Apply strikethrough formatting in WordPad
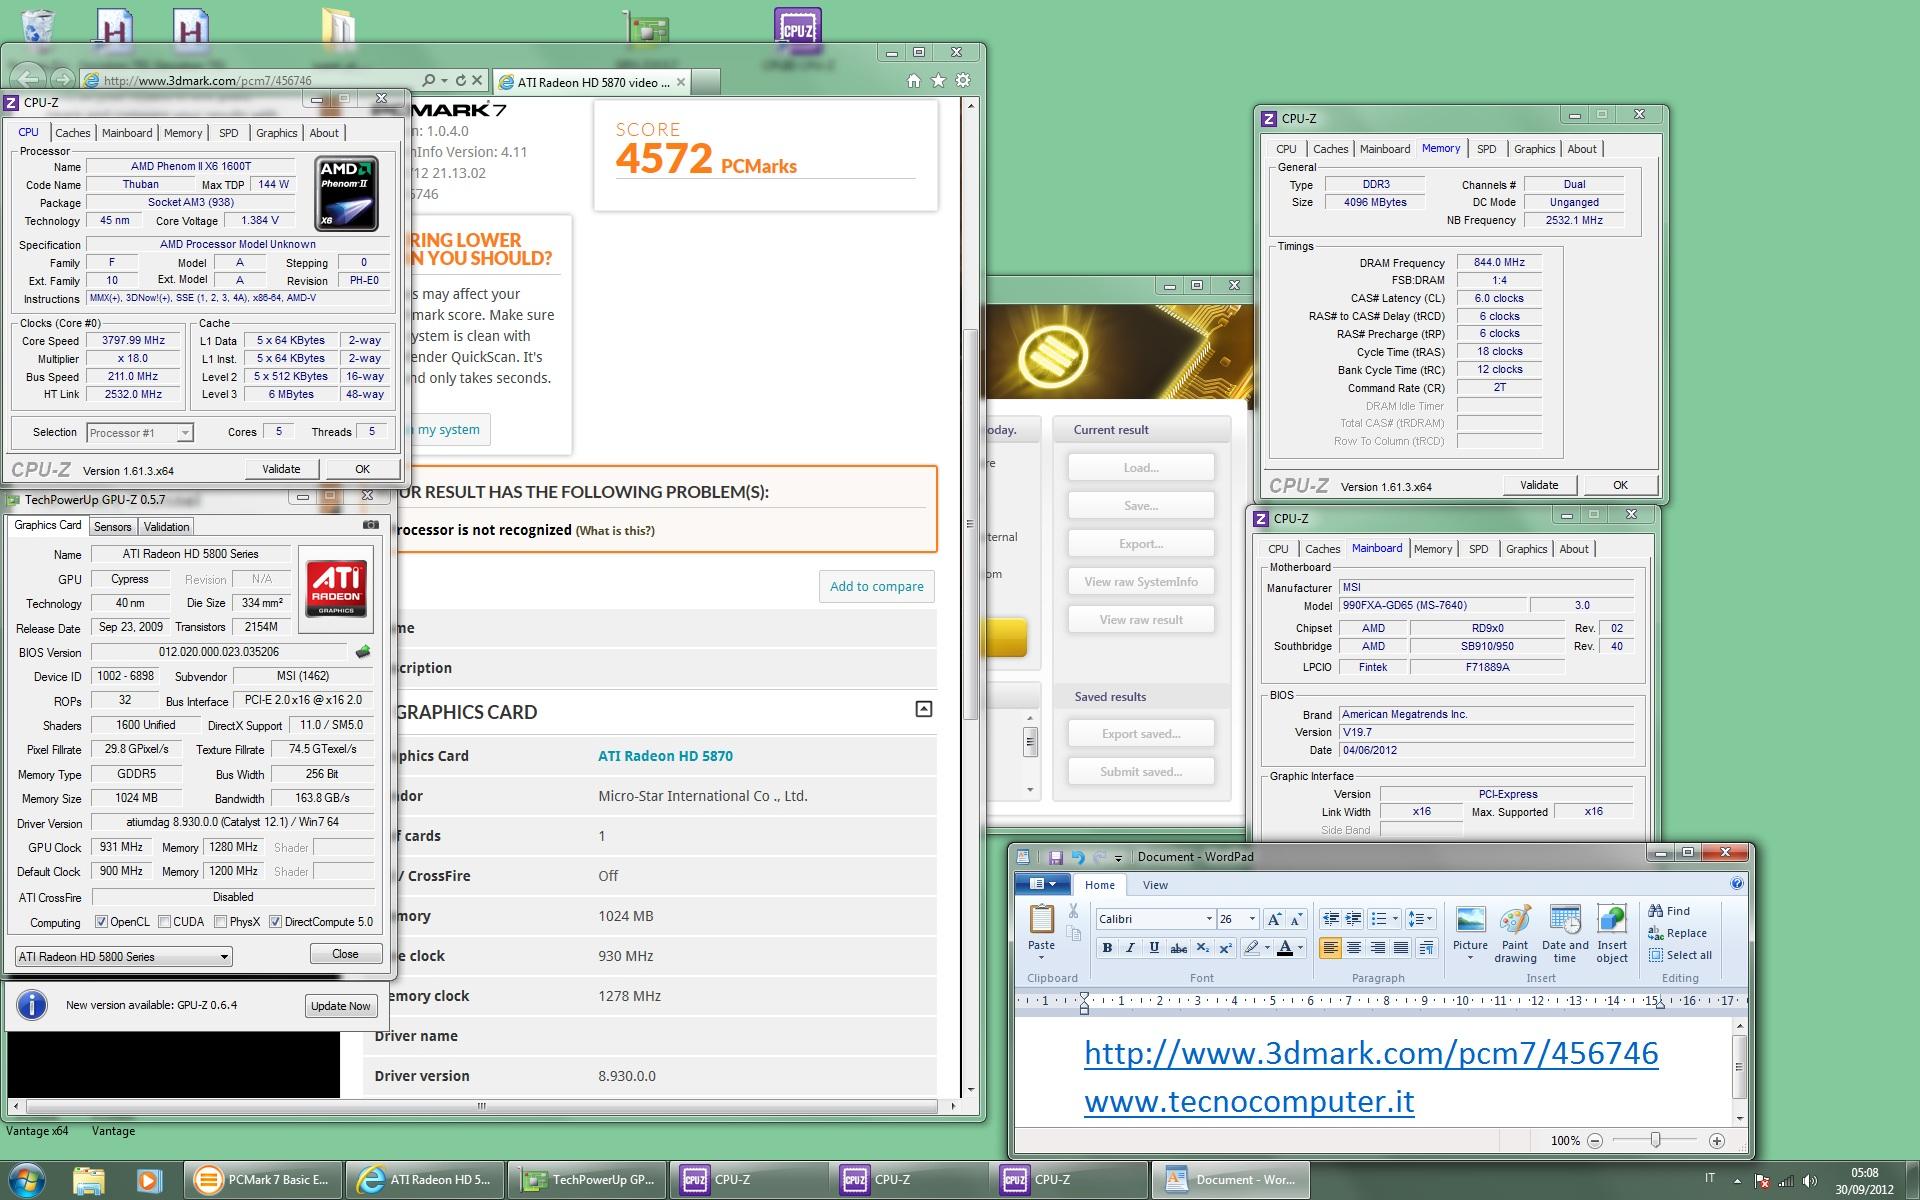Image resolution: width=1920 pixels, height=1200 pixels. click(1178, 948)
